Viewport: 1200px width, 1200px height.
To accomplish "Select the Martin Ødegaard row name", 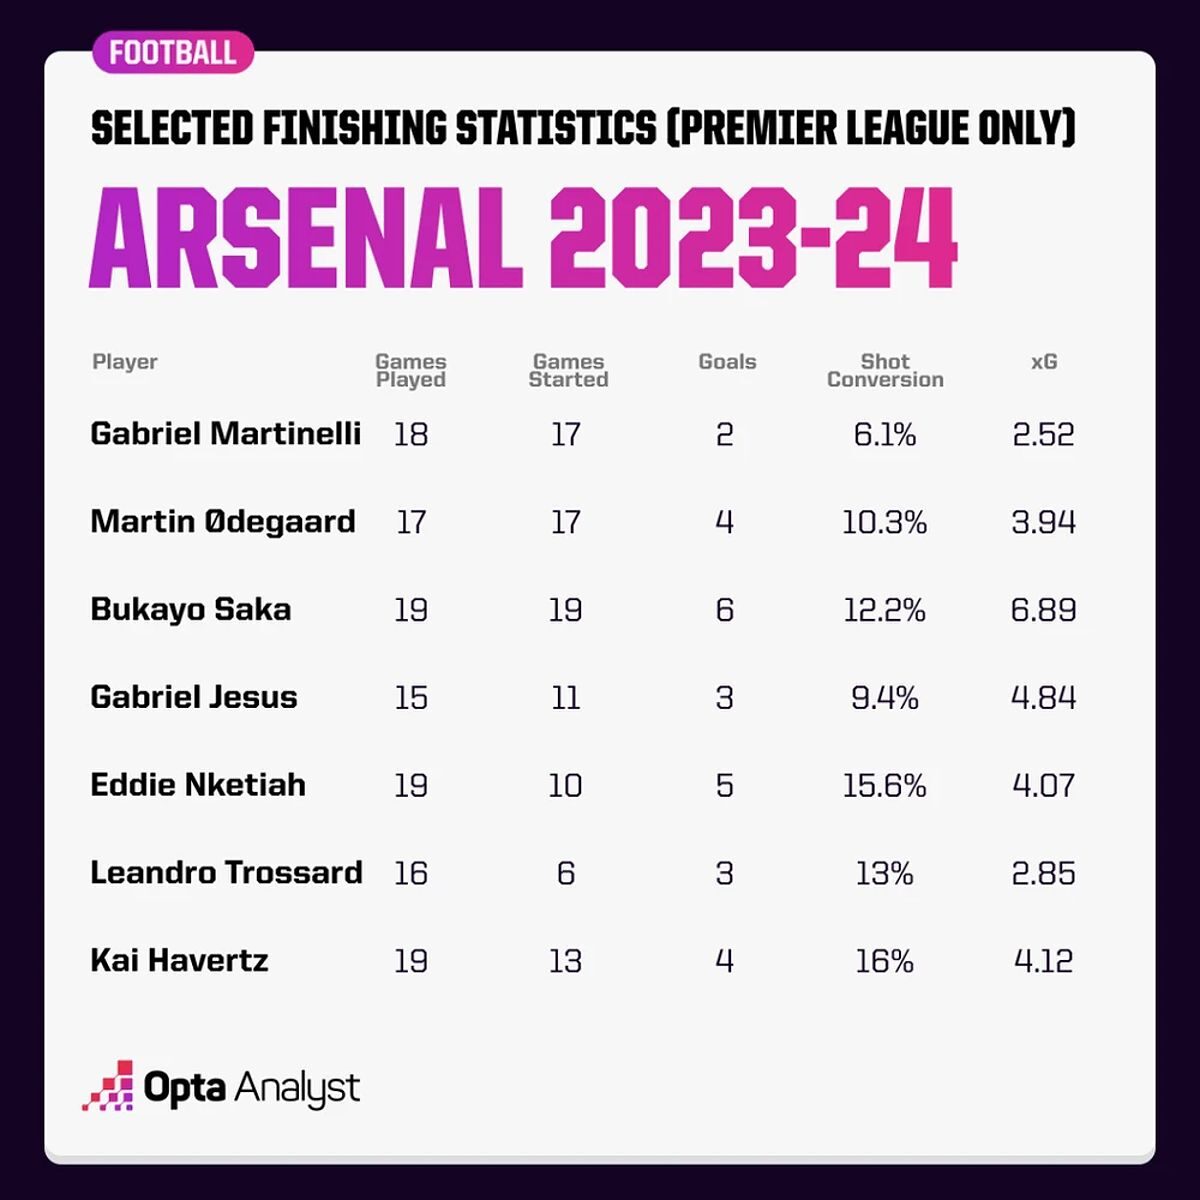I will [223, 522].
